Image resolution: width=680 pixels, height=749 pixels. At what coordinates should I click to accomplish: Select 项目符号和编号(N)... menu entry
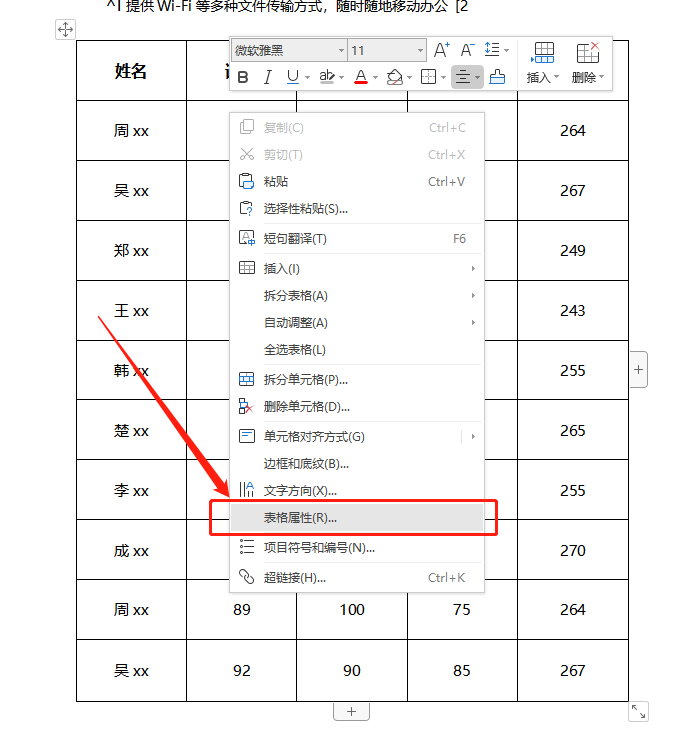tap(357, 547)
